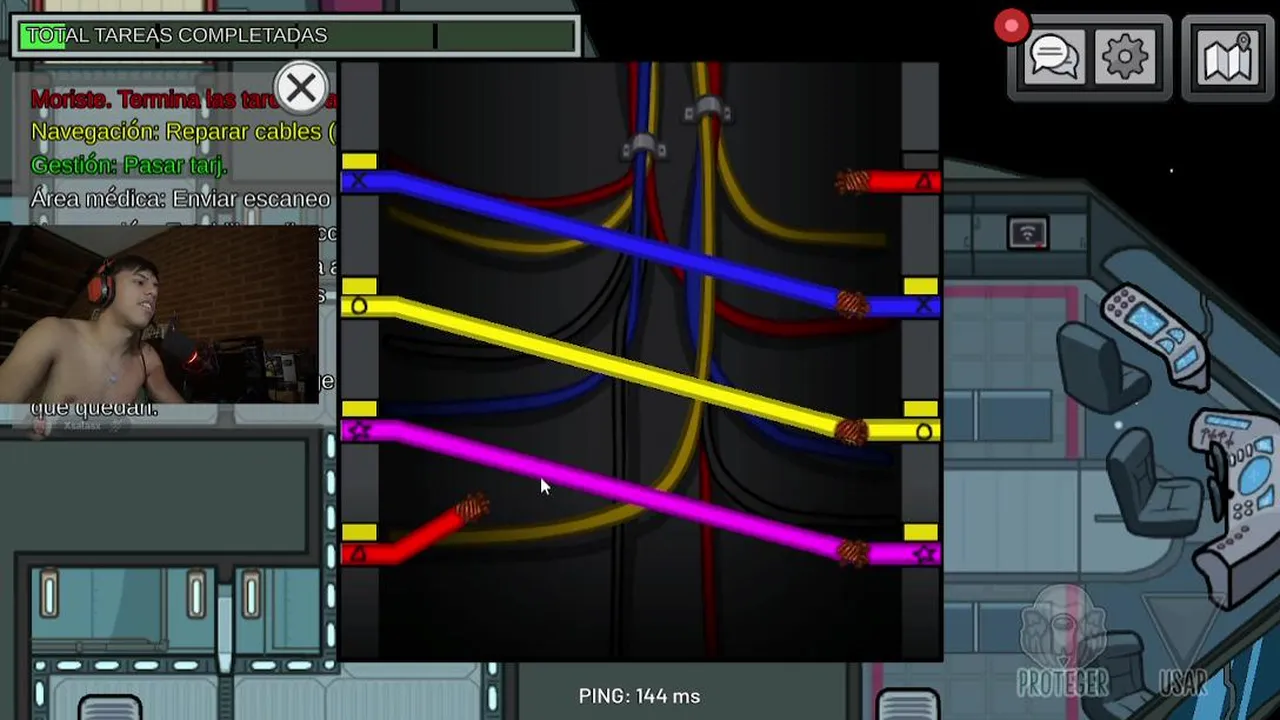Click the red wire terminal on right

coord(888,181)
